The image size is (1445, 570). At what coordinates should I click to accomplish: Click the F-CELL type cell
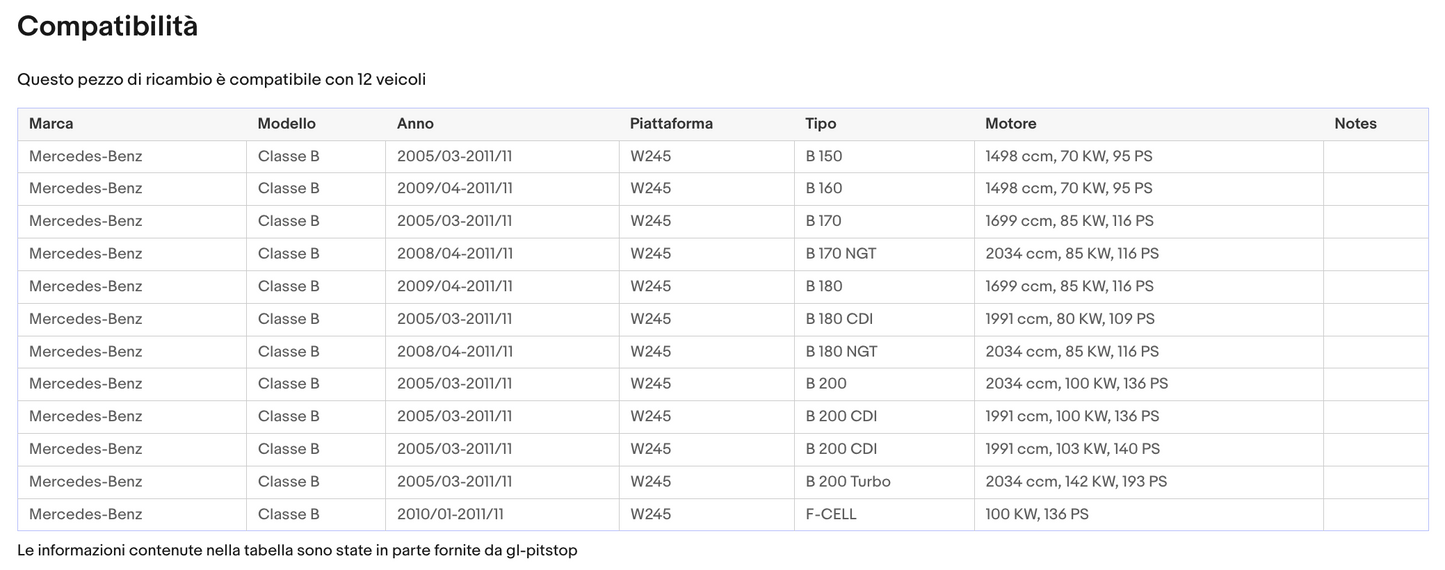coord(831,514)
